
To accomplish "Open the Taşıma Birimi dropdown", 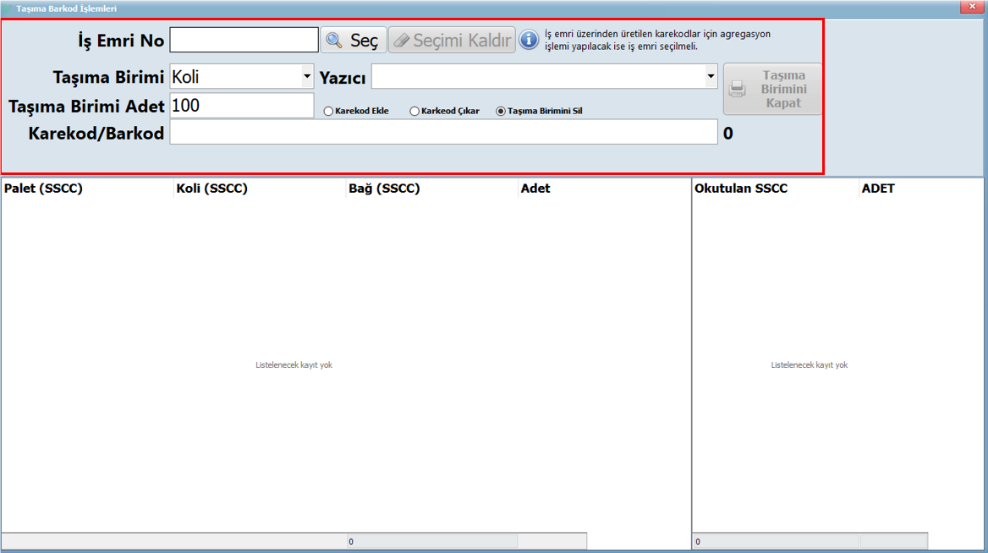I will pos(307,77).
